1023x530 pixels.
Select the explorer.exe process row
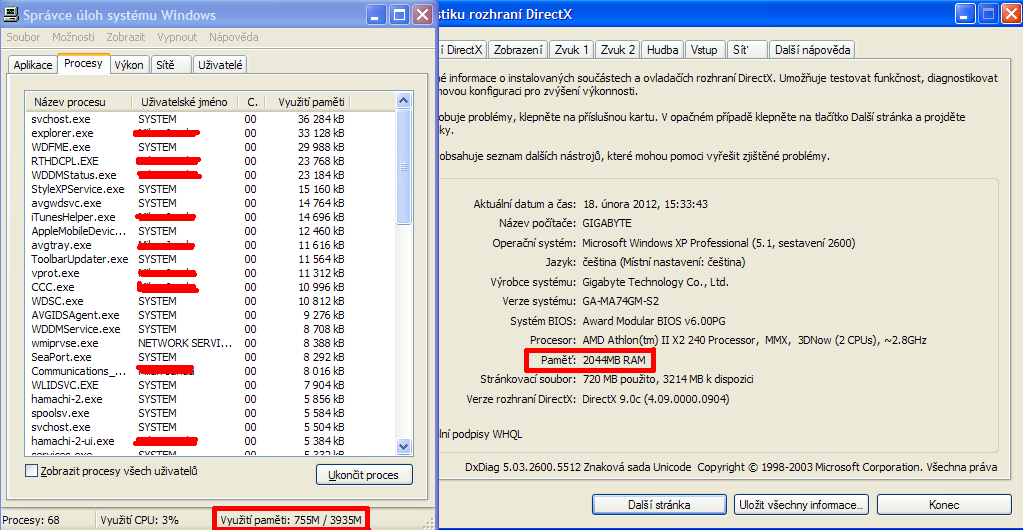pos(210,133)
